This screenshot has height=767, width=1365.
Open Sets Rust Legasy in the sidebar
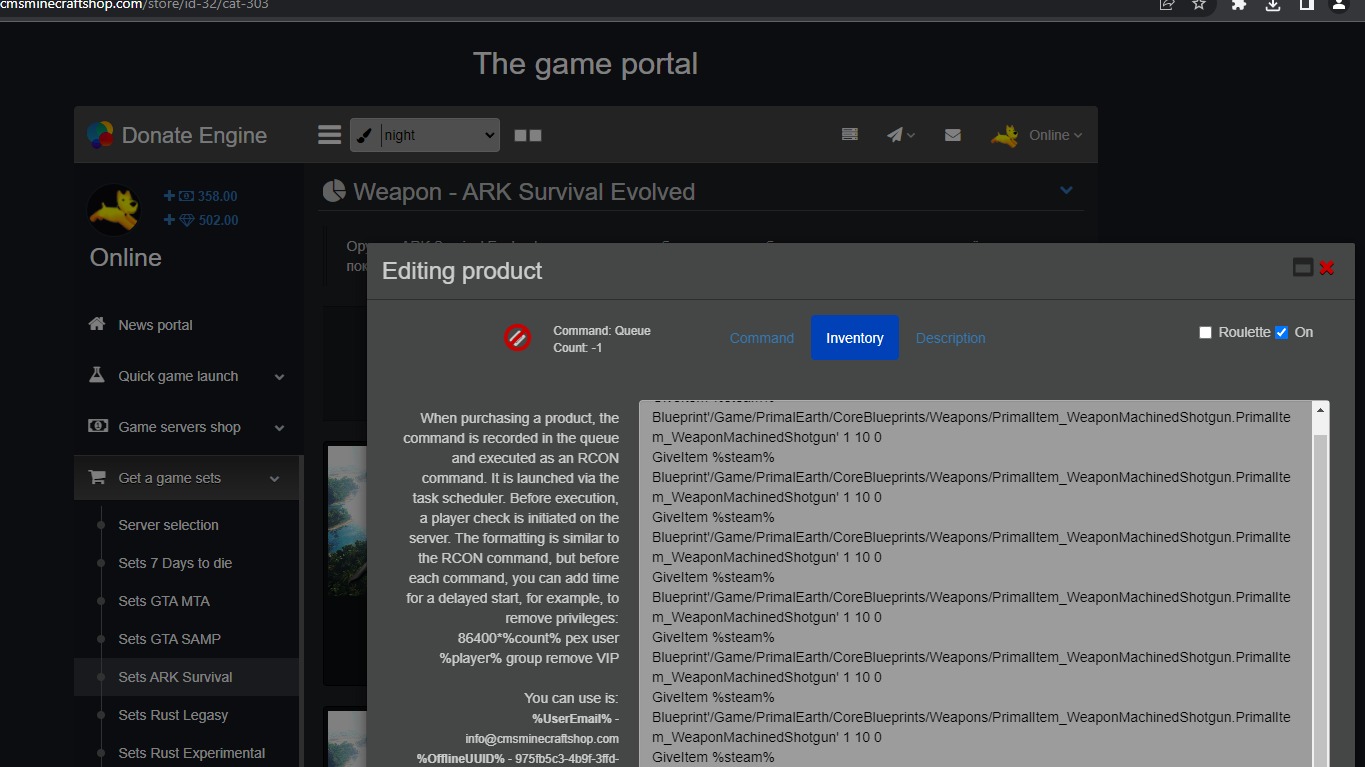tap(173, 715)
